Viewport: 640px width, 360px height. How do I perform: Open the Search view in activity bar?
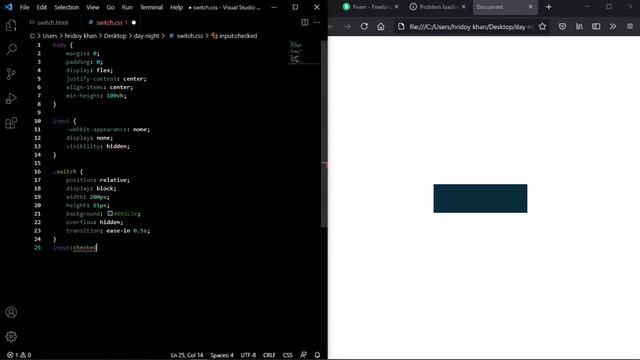pos(11,50)
